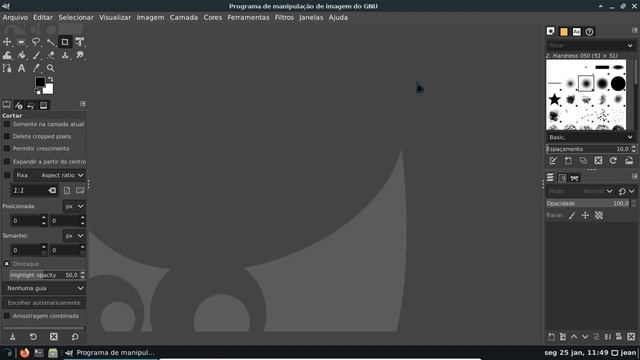Open the tool options panel configuration menu
Viewport: 640px width, 360px height.
[x=83, y=104]
